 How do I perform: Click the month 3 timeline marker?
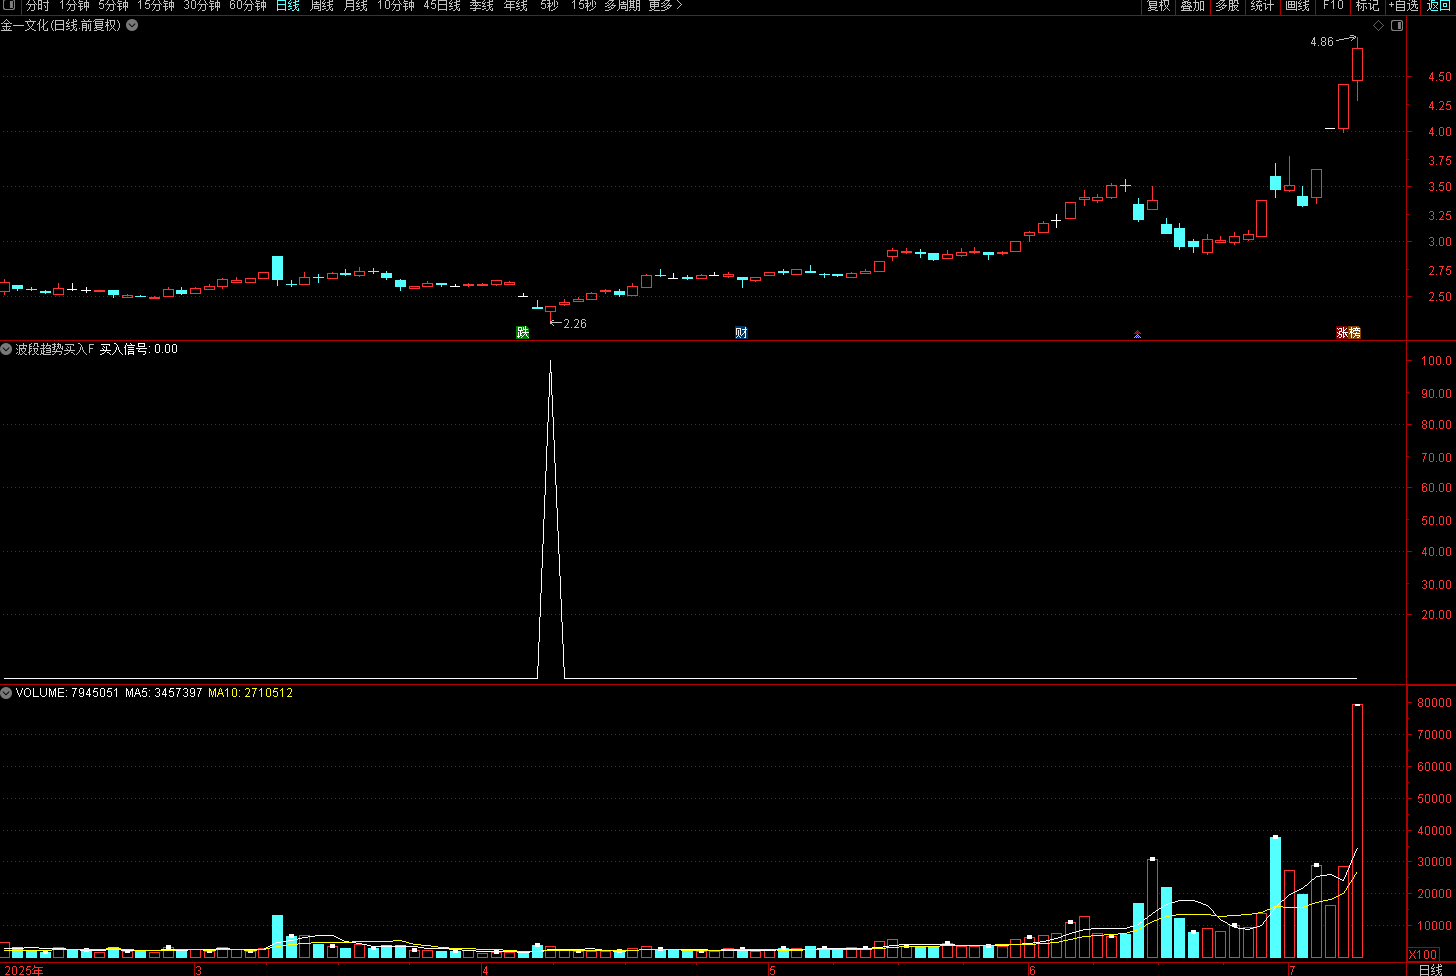[198, 970]
